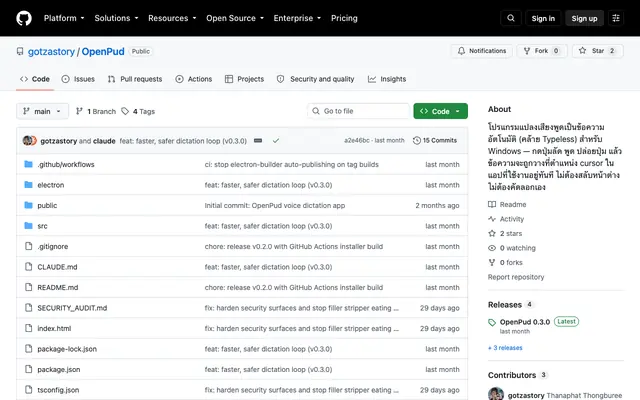The height and width of the screenshot is (400, 640).
Task: Open the 2 stars link
Action: click(505, 233)
